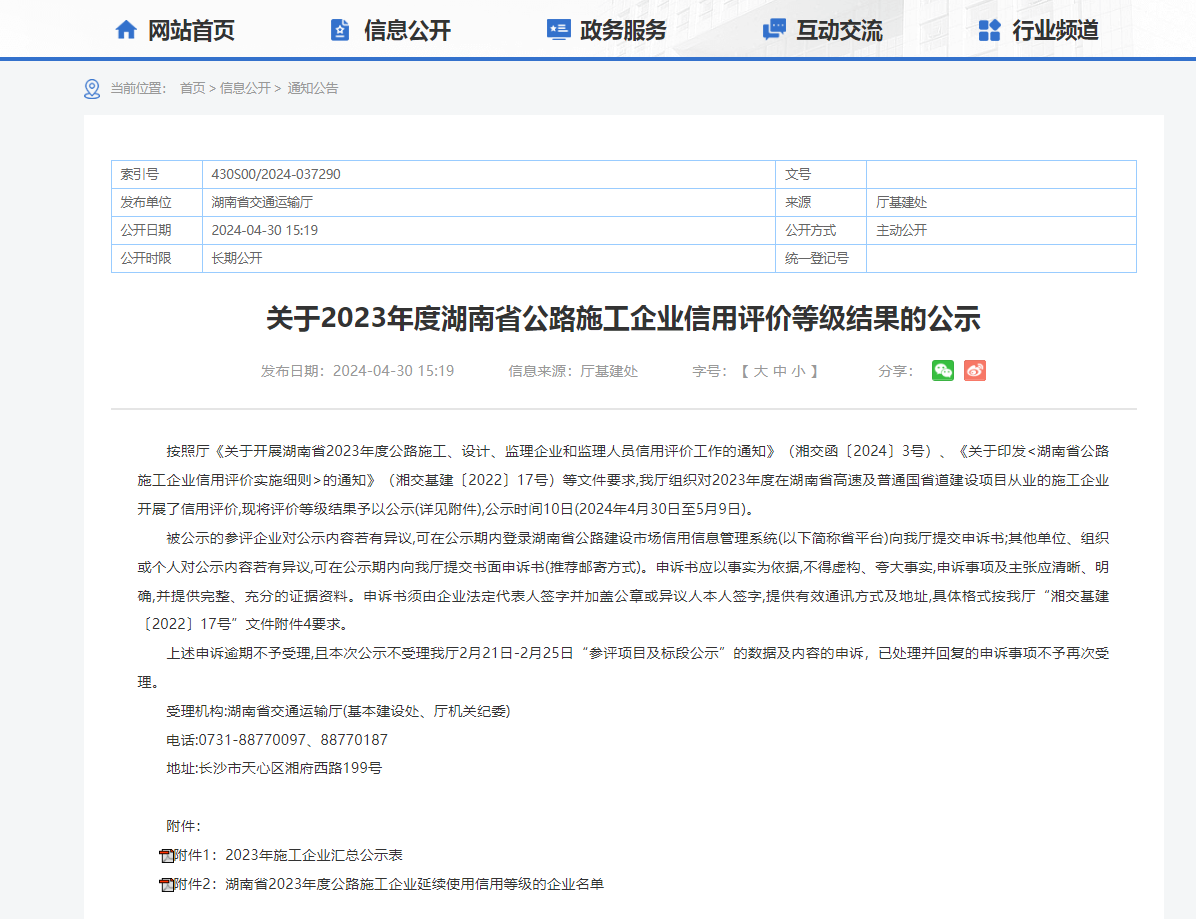This screenshot has width=1196, height=919.
Task: Click the PDF icon for 附件1
Action: pyautogui.click(x=167, y=856)
